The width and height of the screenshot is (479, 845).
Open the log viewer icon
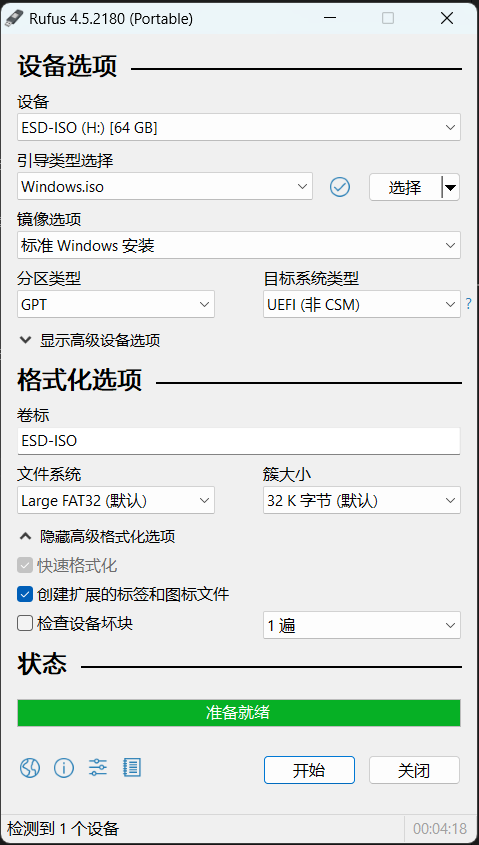(x=132, y=767)
